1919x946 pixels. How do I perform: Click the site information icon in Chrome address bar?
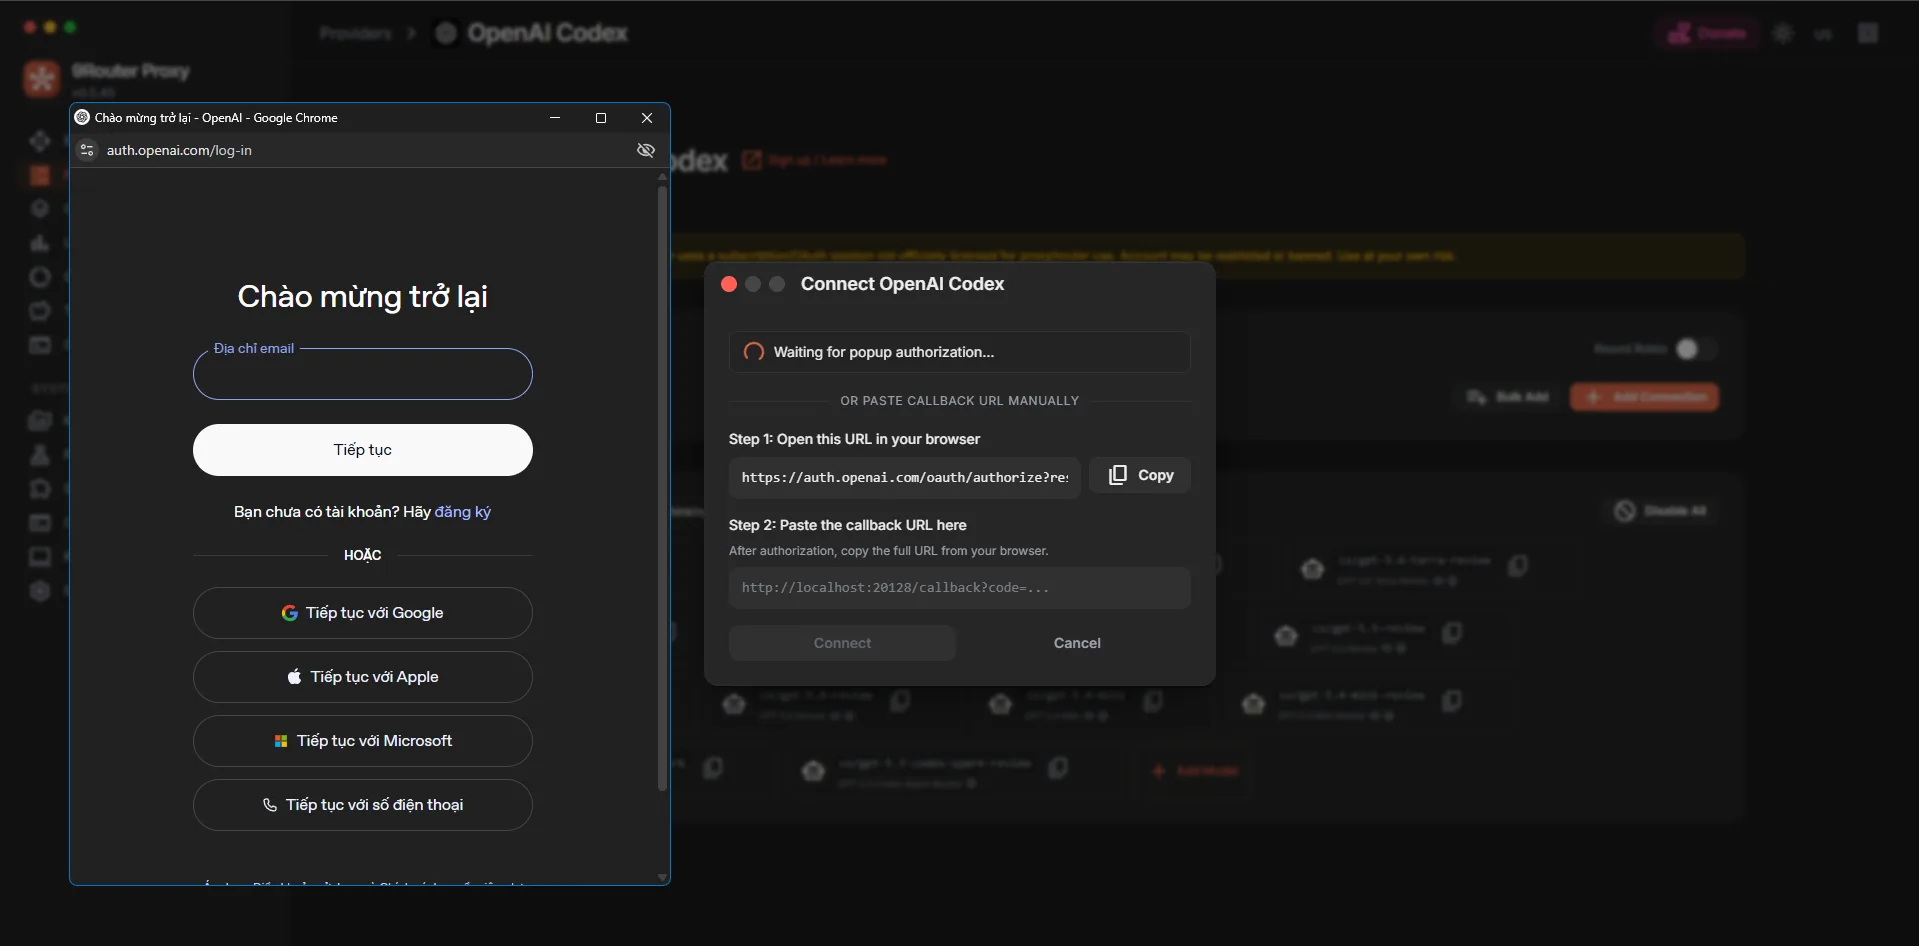[87, 150]
